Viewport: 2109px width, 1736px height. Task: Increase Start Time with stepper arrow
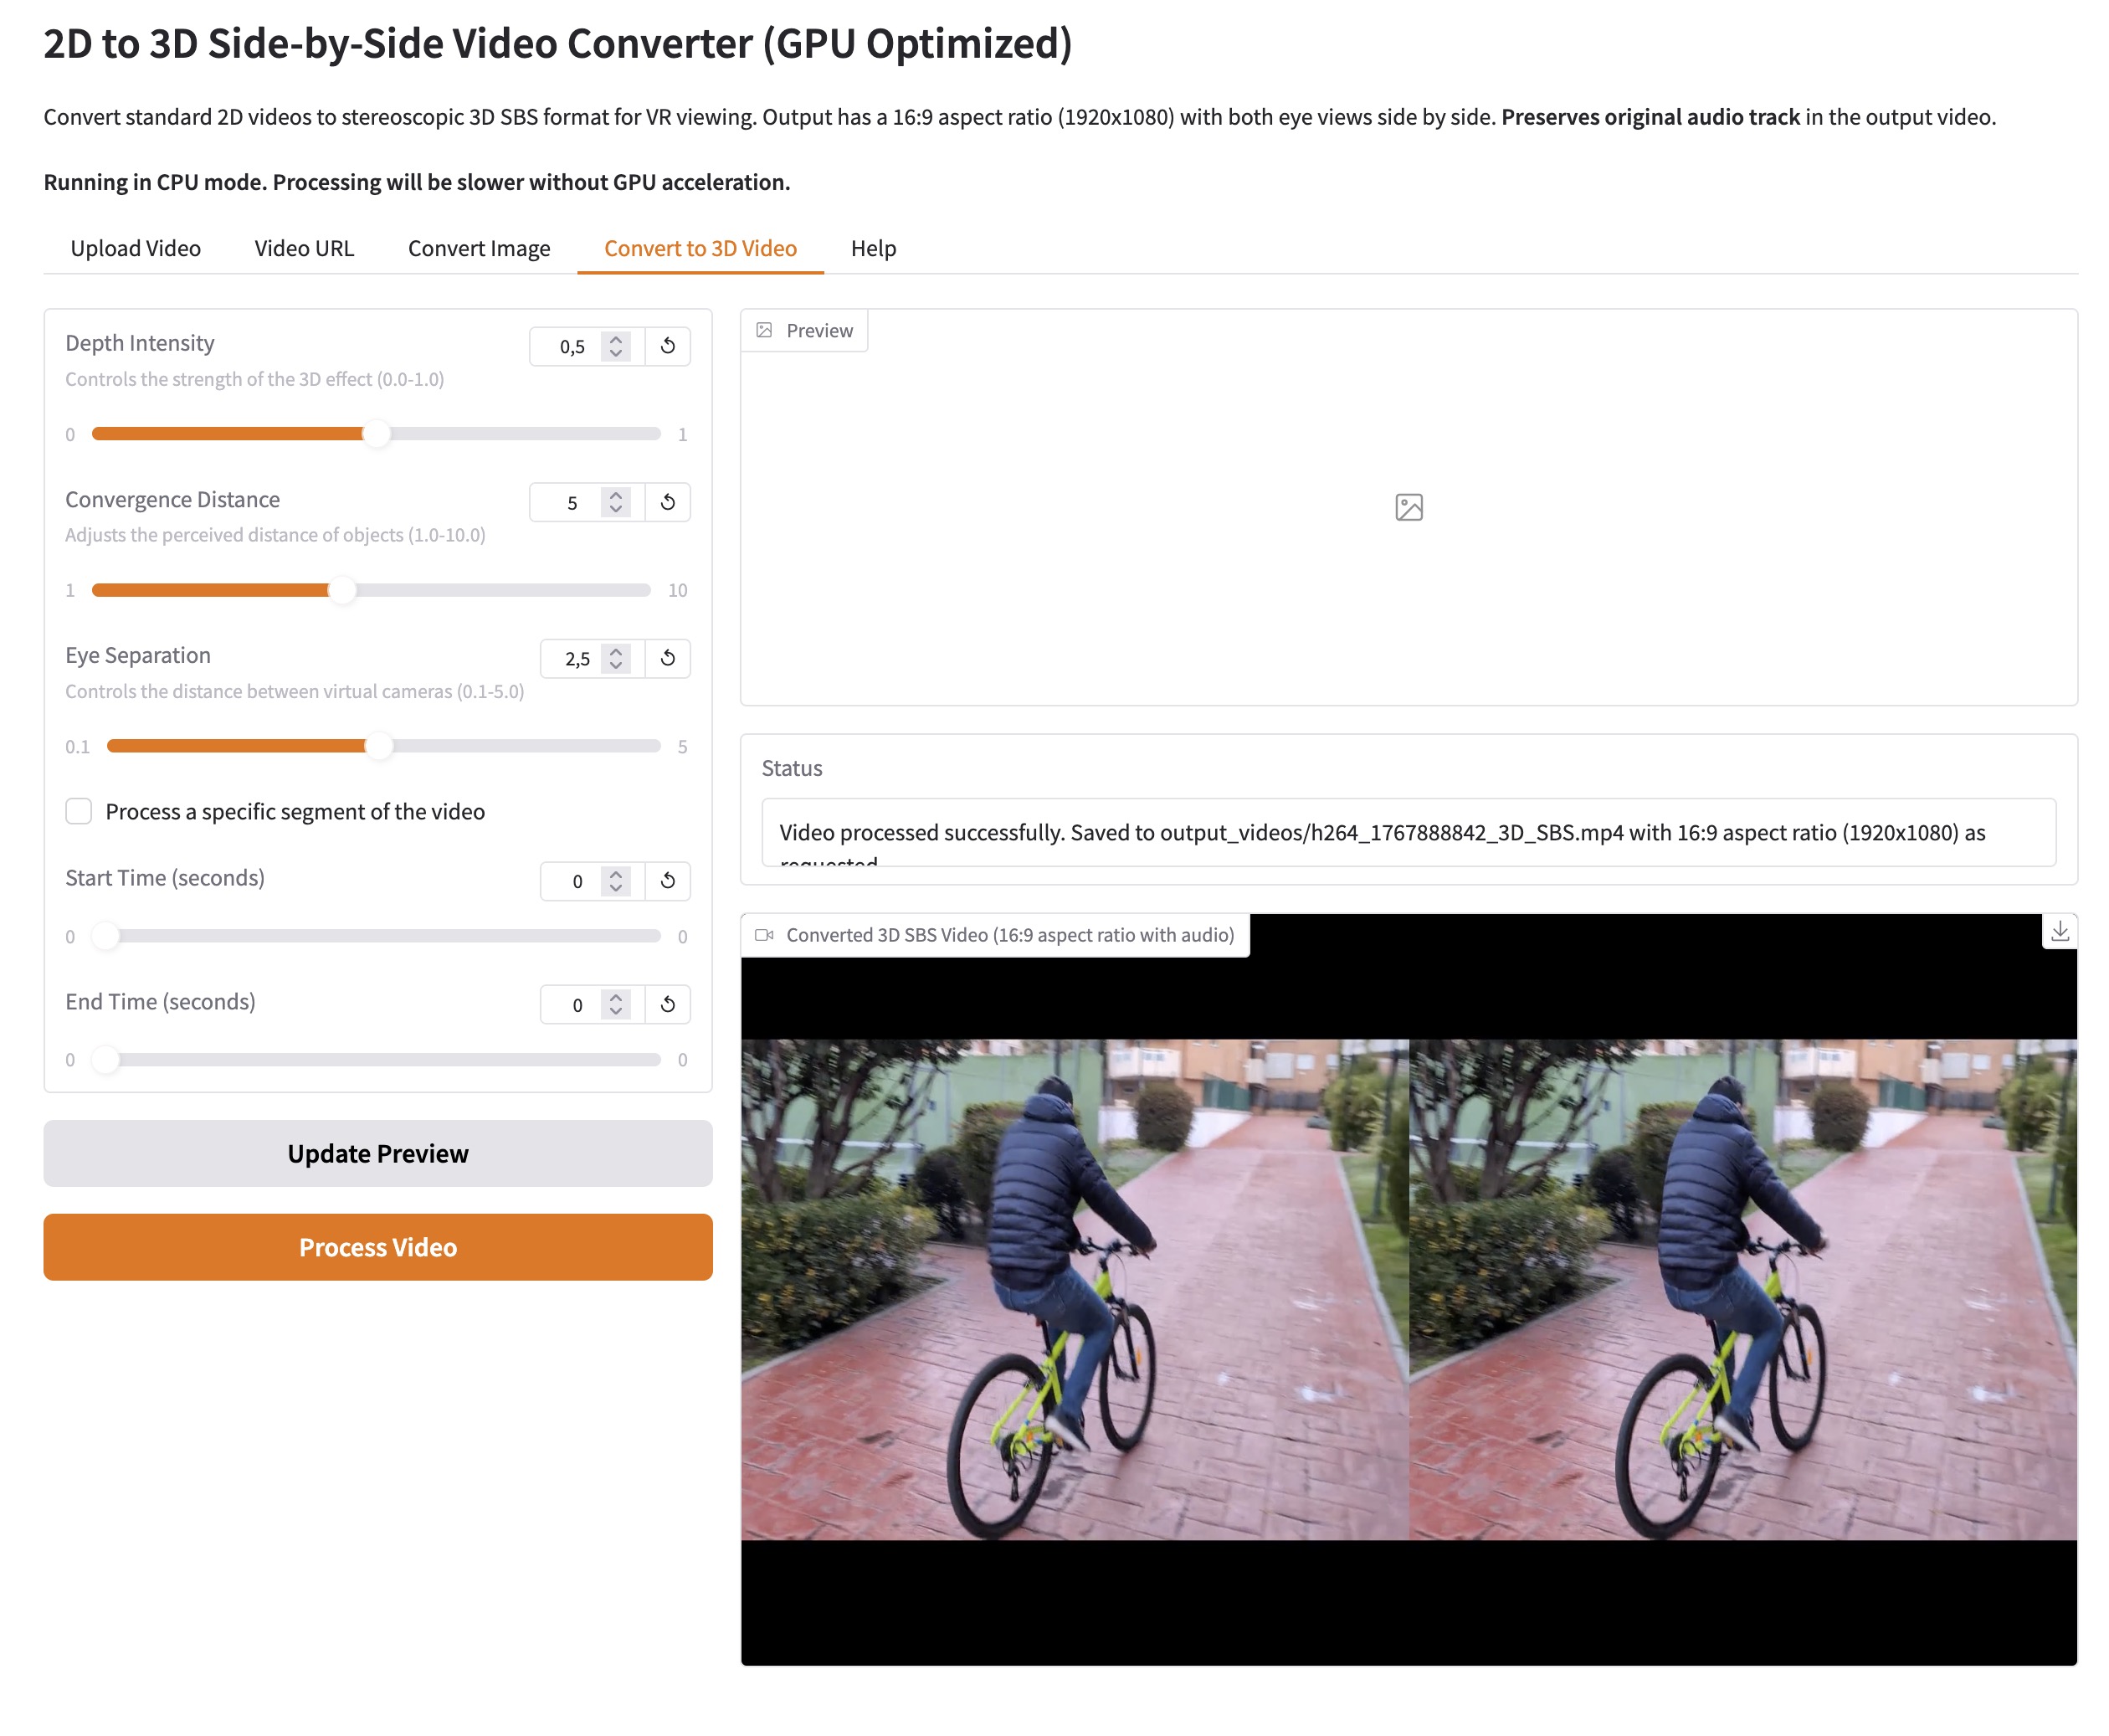click(x=616, y=874)
